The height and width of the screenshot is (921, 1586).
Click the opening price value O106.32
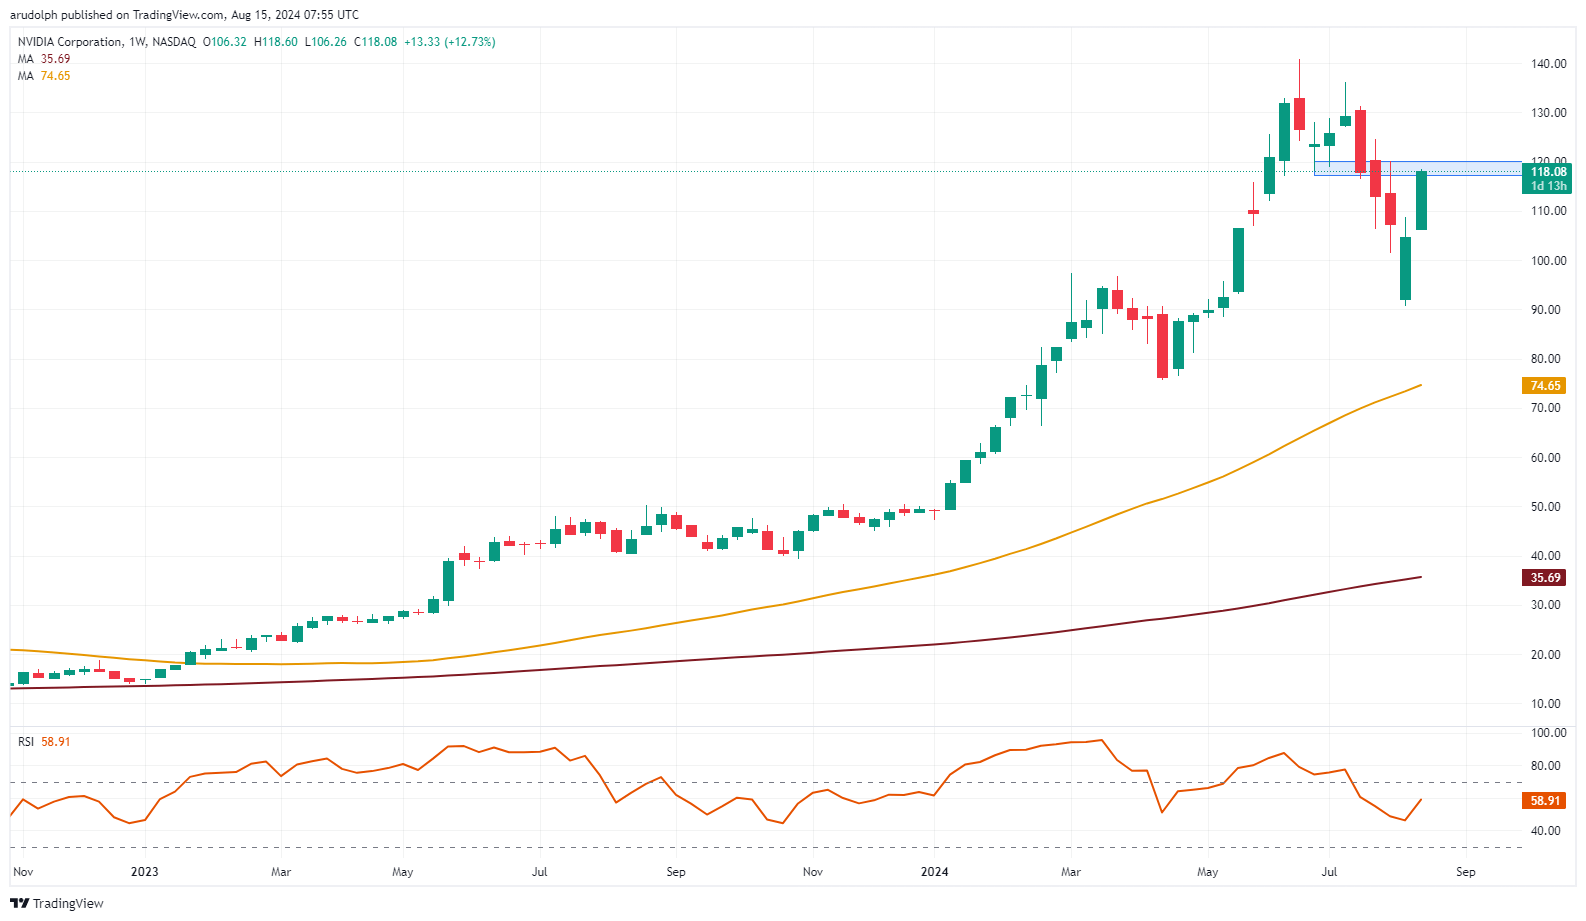coord(225,42)
